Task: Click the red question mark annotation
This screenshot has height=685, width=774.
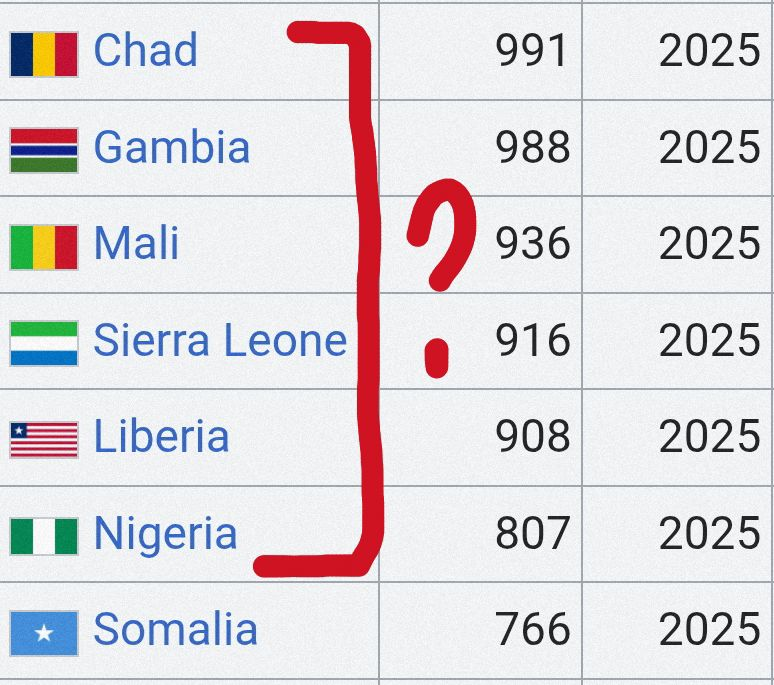Action: (x=442, y=278)
